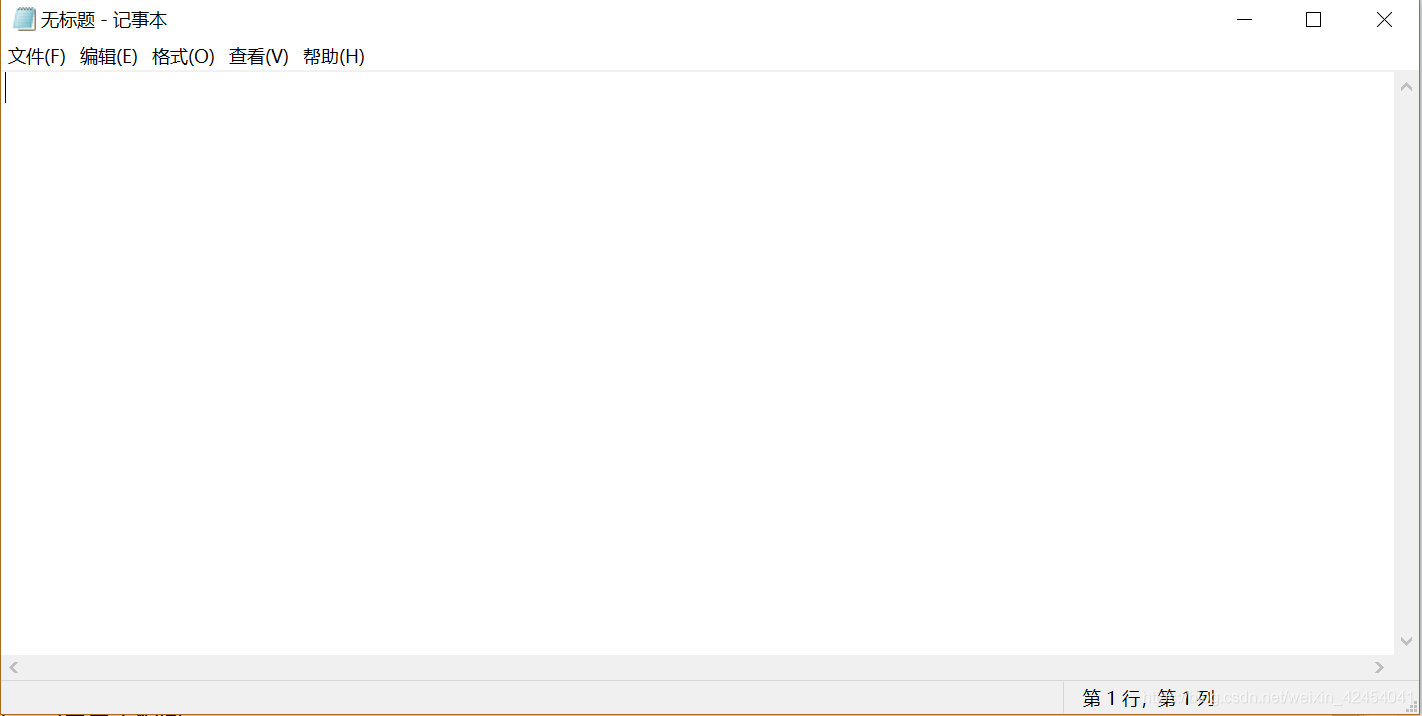This screenshot has height=716, width=1422.
Task: Click the vertical scrollbar track
Action: (1407, 364)
